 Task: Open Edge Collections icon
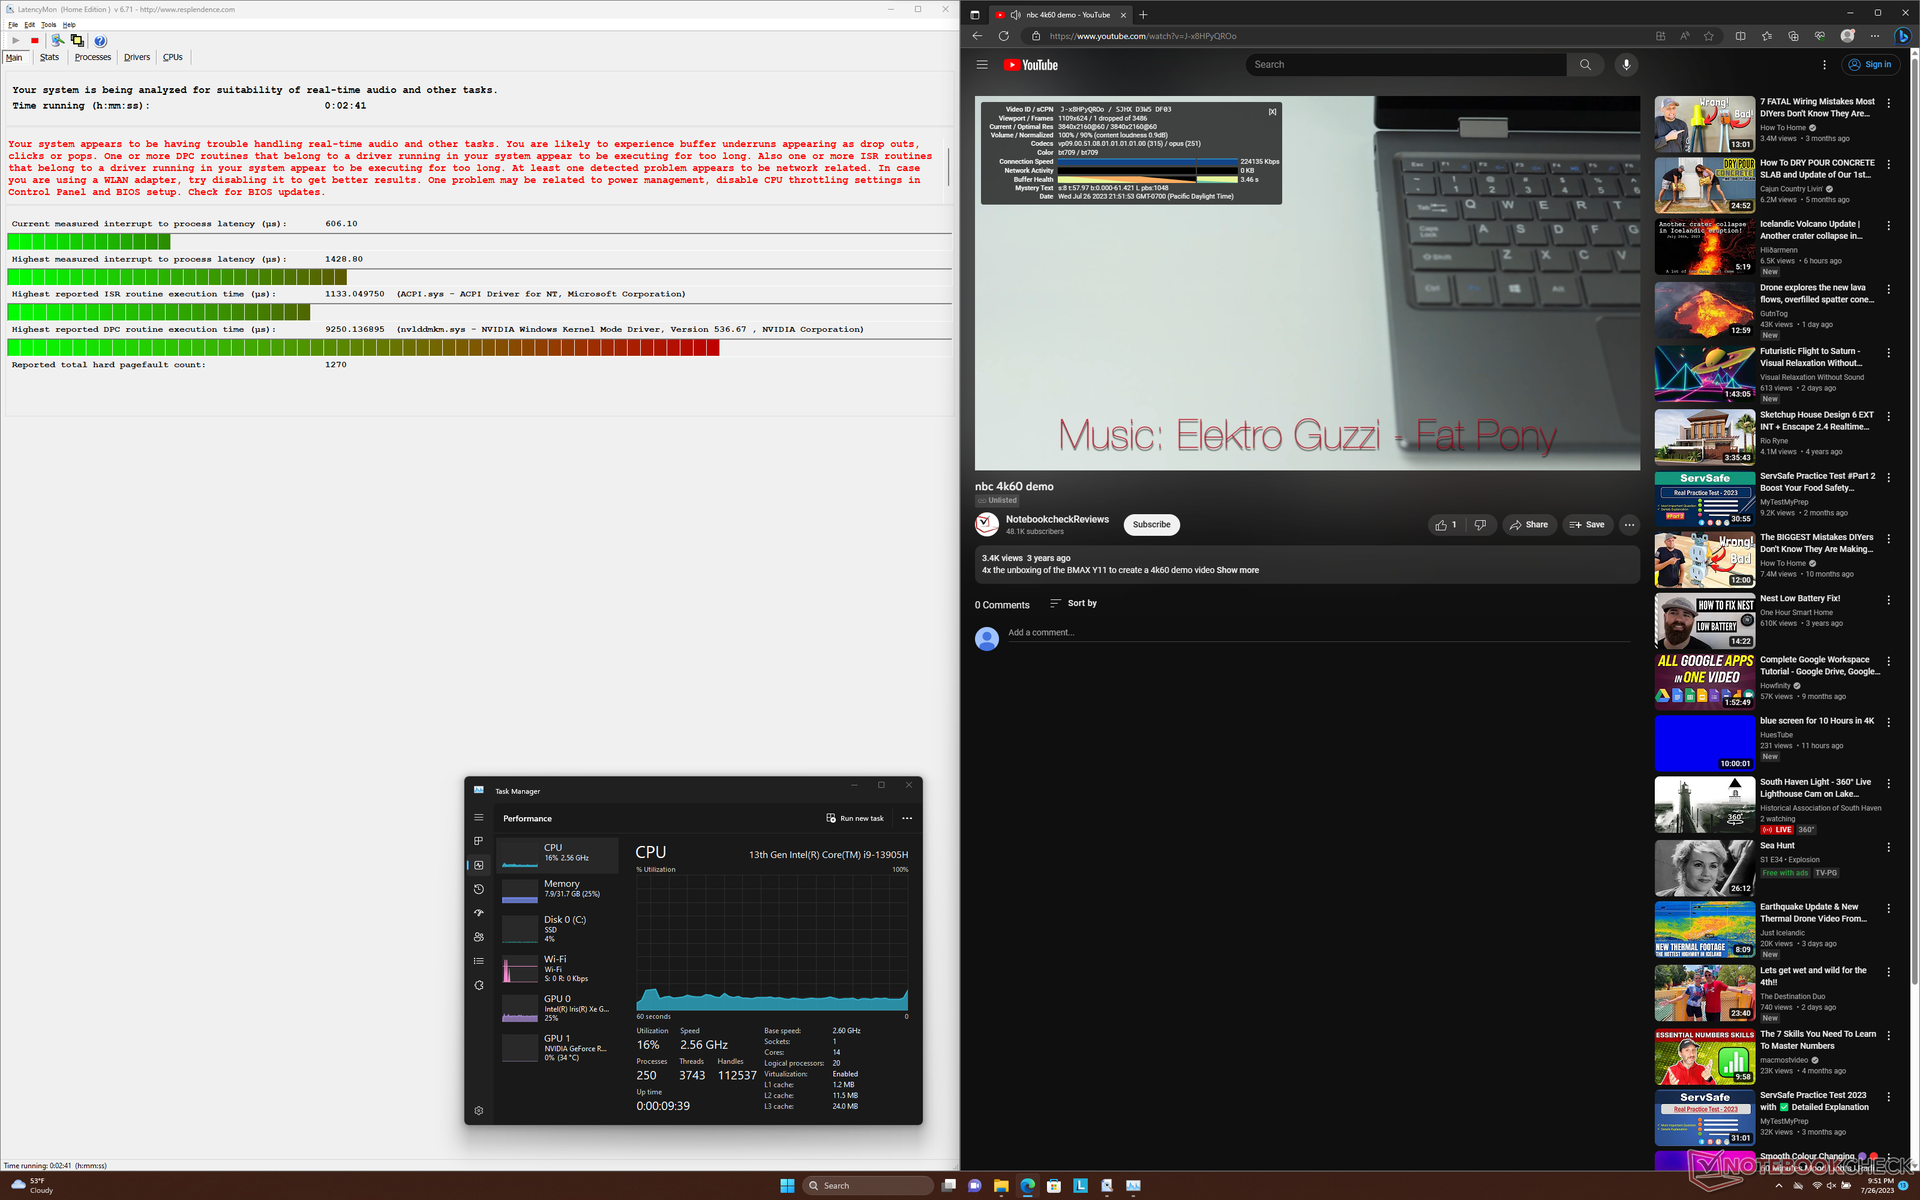pyautogui.click(x=1793, y=36)
